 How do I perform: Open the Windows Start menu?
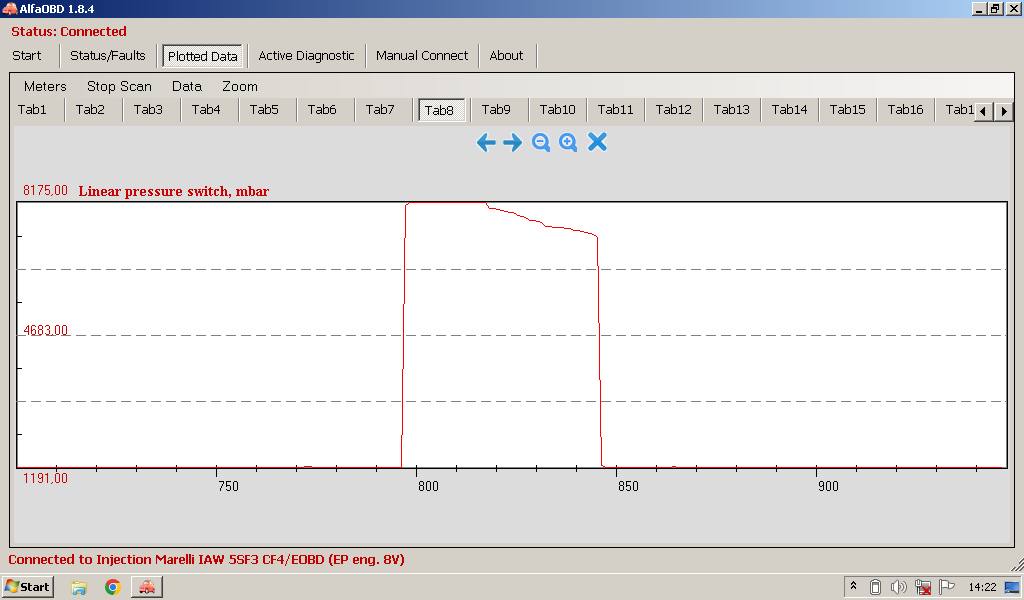[x=28, y=587]
